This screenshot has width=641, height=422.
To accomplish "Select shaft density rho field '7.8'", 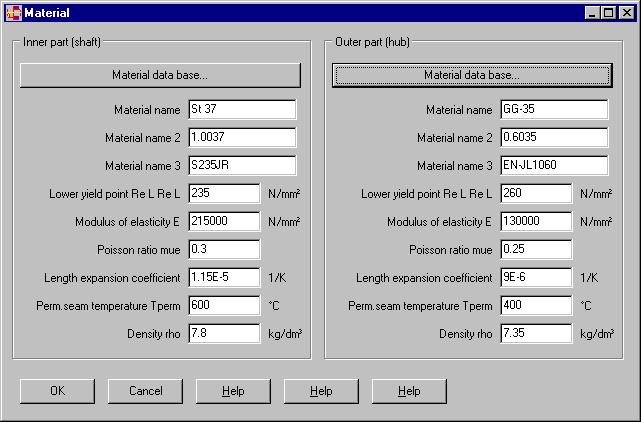I will pos(223,334).
